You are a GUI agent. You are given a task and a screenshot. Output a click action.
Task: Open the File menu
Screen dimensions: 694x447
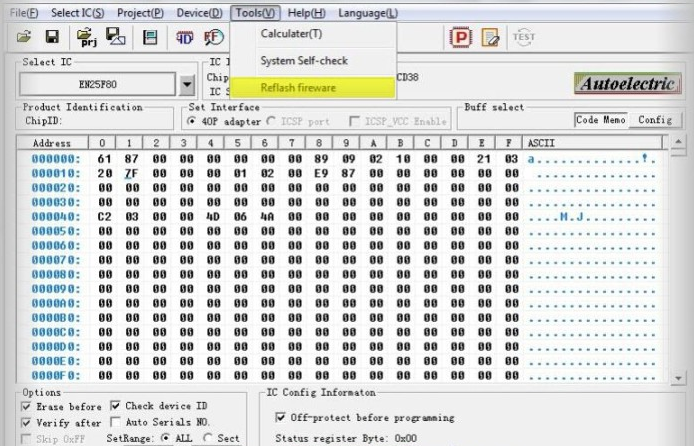click(x=24, y=13)
